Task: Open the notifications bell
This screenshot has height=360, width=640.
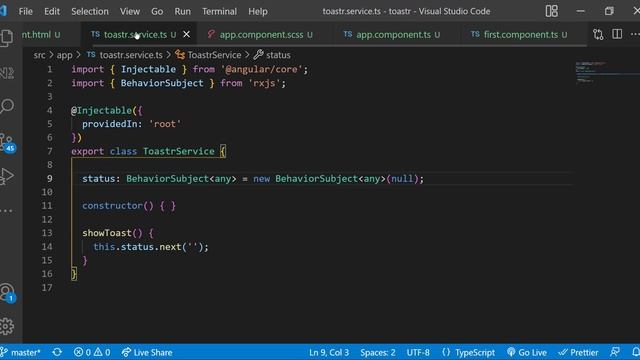Action: (636, 352)
